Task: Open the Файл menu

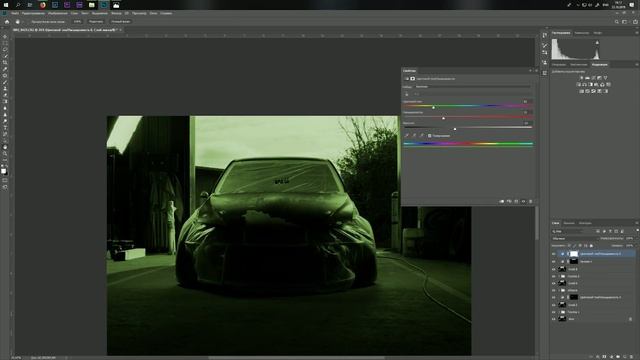Action: 15,13
